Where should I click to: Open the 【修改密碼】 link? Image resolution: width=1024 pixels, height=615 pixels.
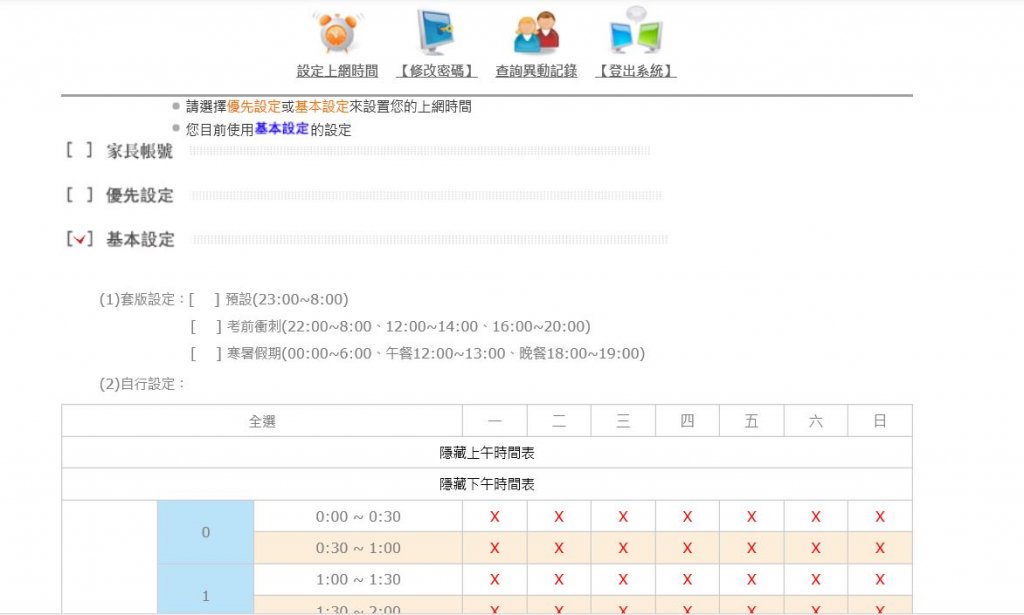coord(437,71)
